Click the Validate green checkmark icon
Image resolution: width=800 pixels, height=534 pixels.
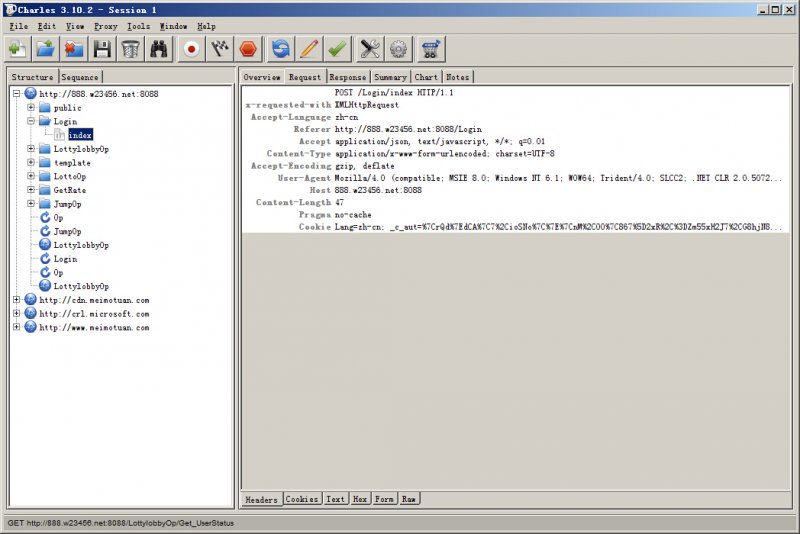click(337, 49)
